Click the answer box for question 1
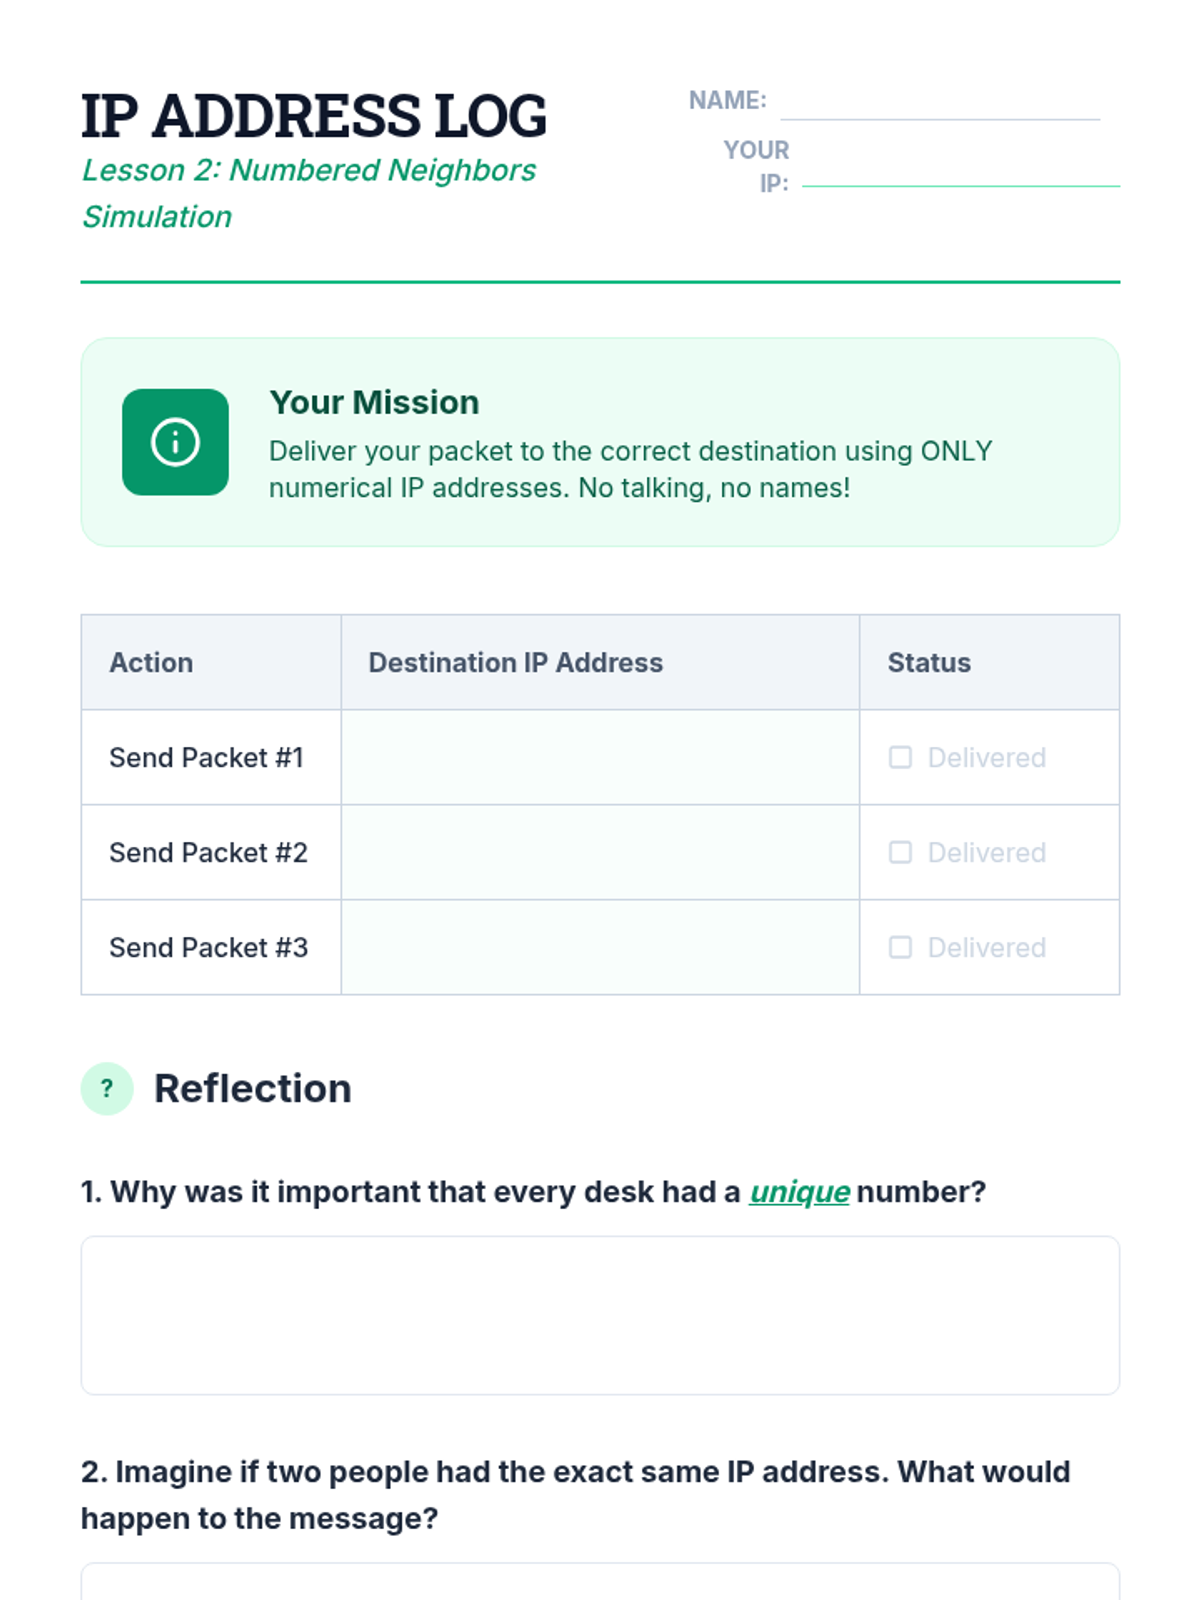The image size is (1200, 1600). (600, 1315)
